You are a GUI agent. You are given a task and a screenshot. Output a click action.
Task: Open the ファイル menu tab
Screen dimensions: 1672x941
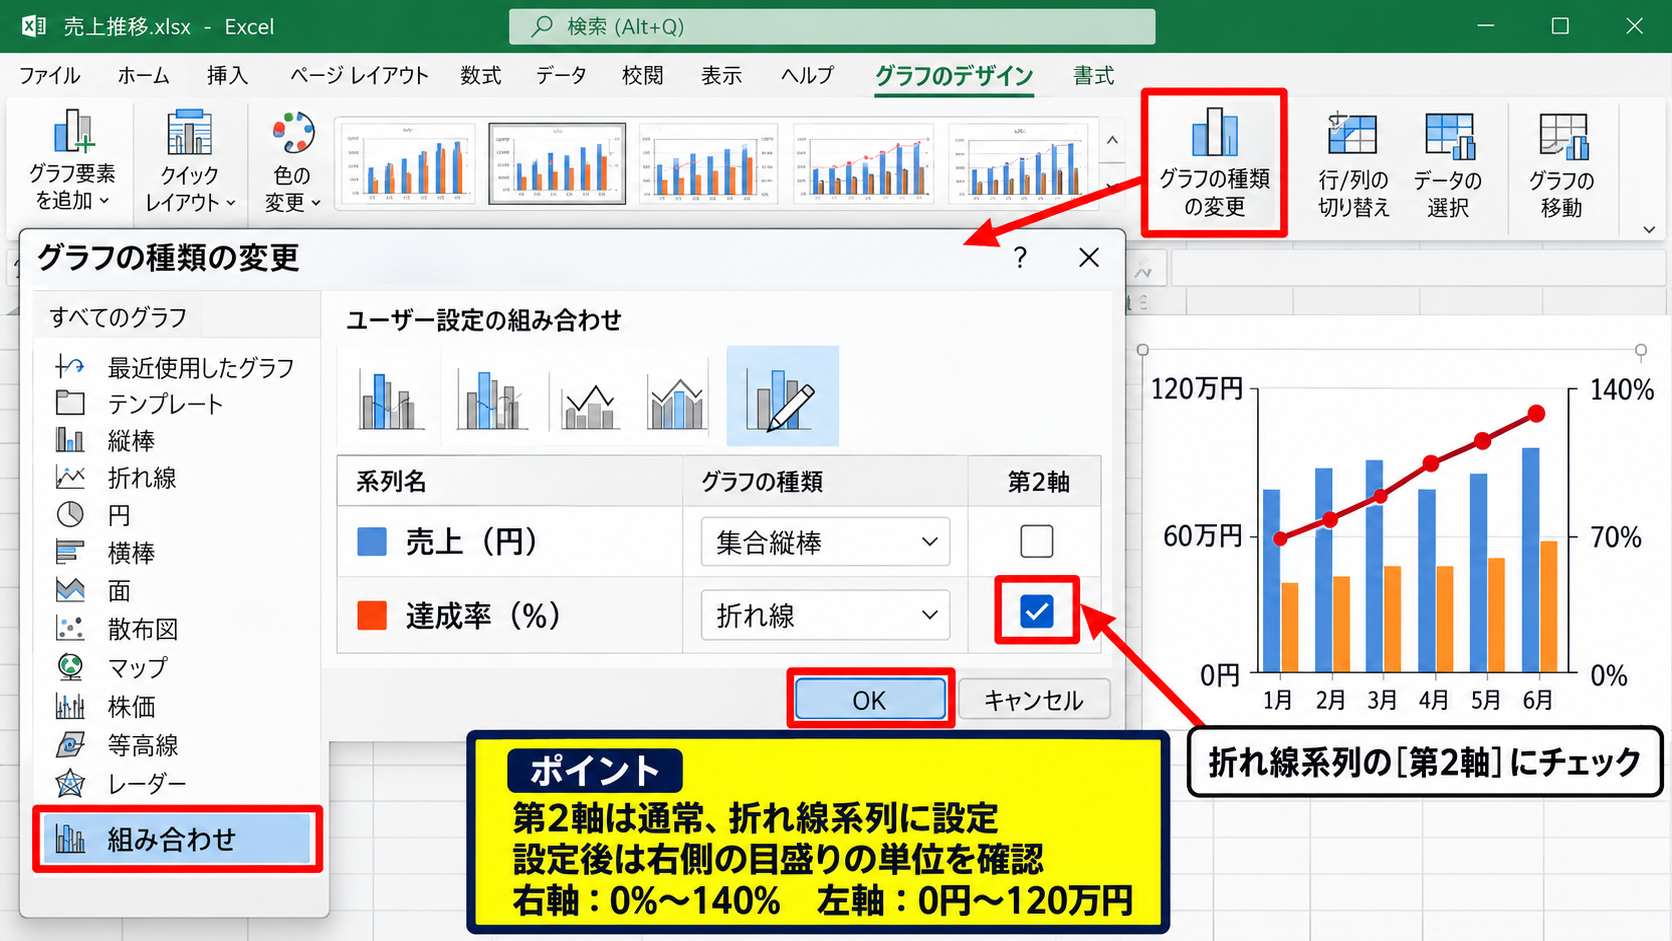pos(50,76)
